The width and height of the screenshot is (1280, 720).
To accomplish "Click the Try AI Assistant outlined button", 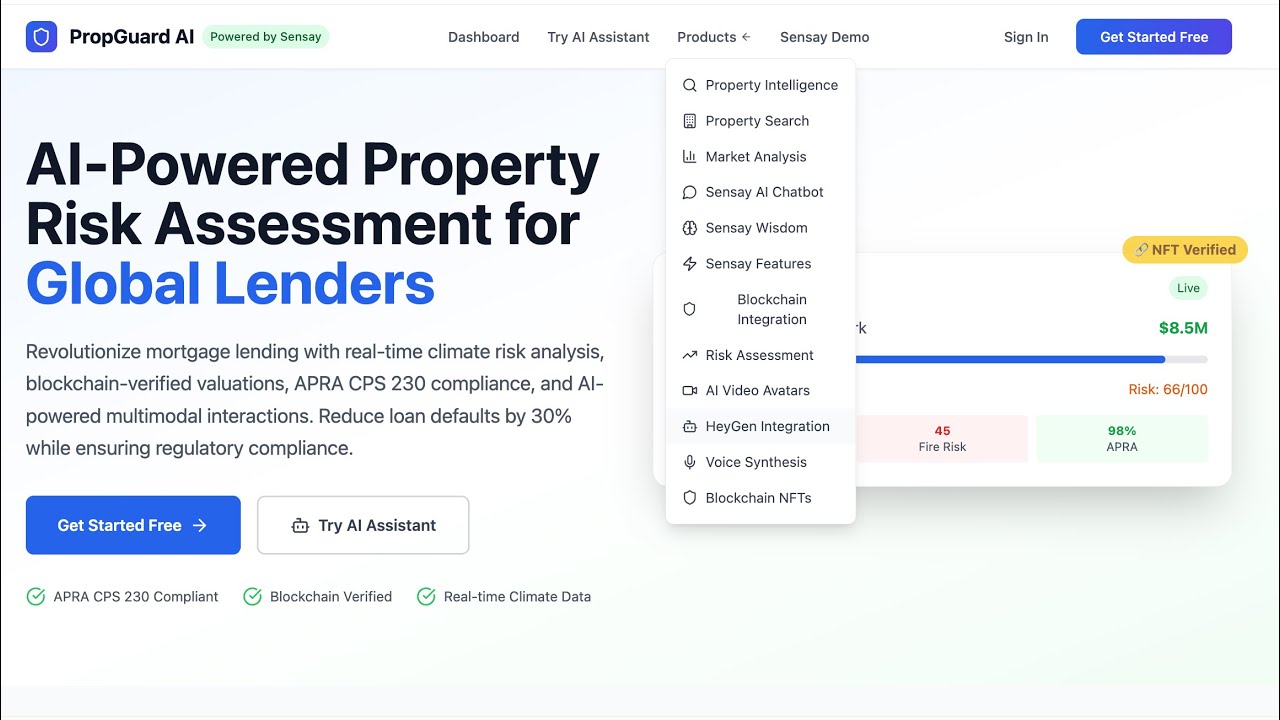I will click(x=363, y=525).
